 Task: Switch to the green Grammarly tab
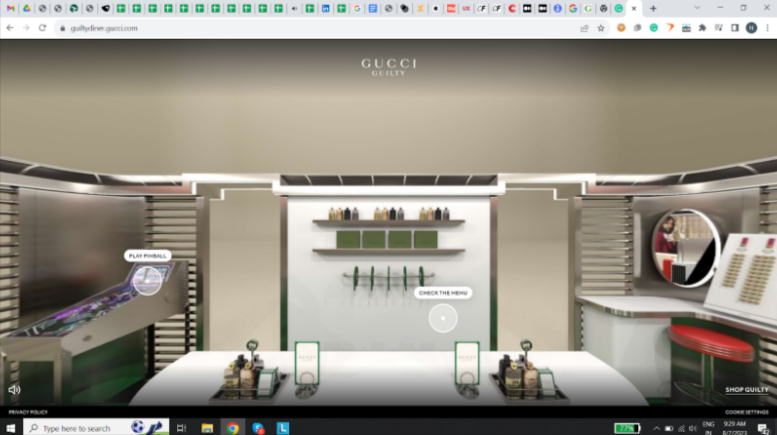(618, 8)
